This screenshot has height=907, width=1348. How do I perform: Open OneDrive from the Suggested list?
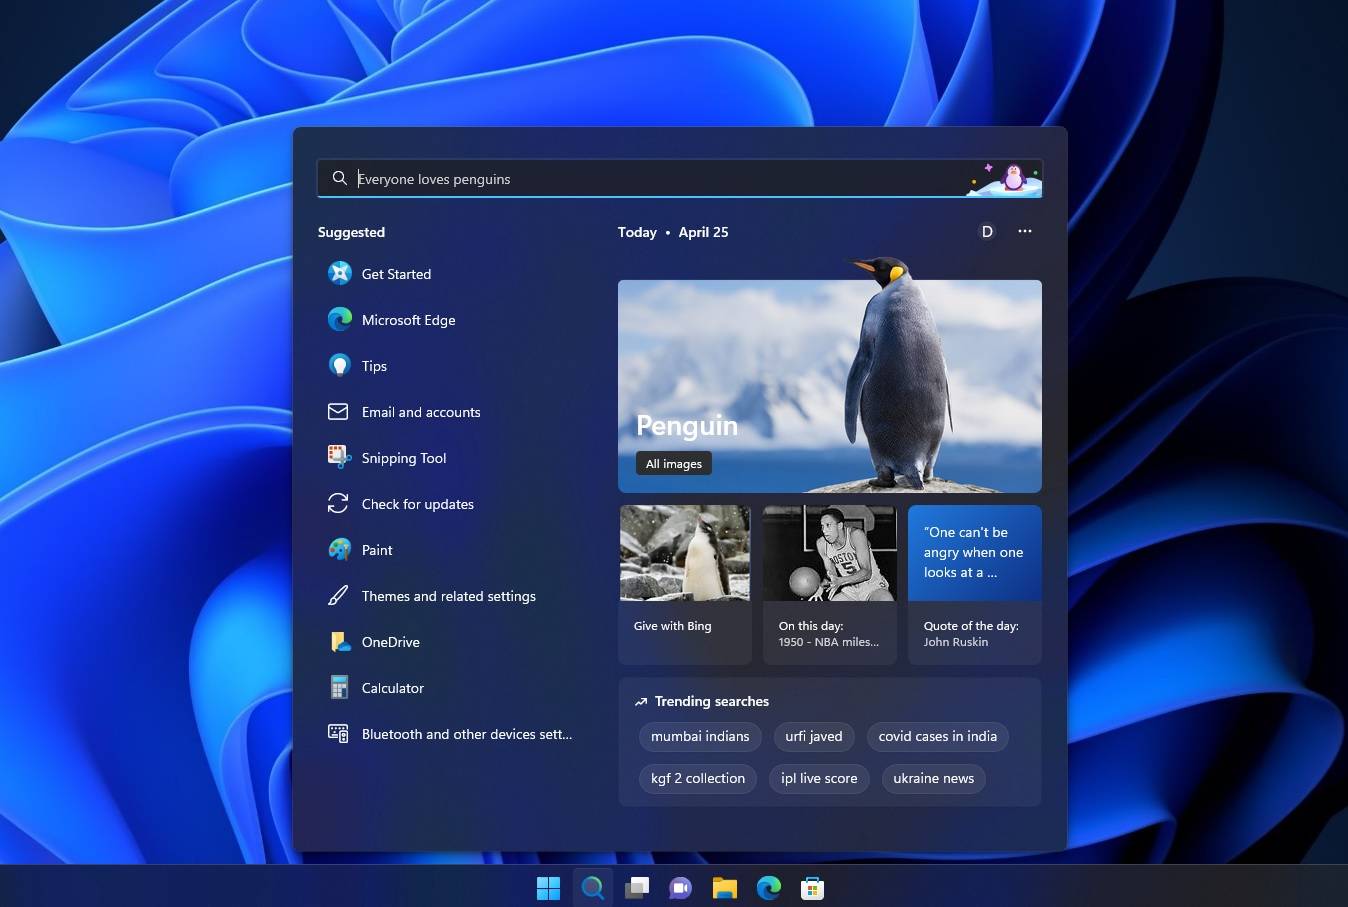[390, 641]
